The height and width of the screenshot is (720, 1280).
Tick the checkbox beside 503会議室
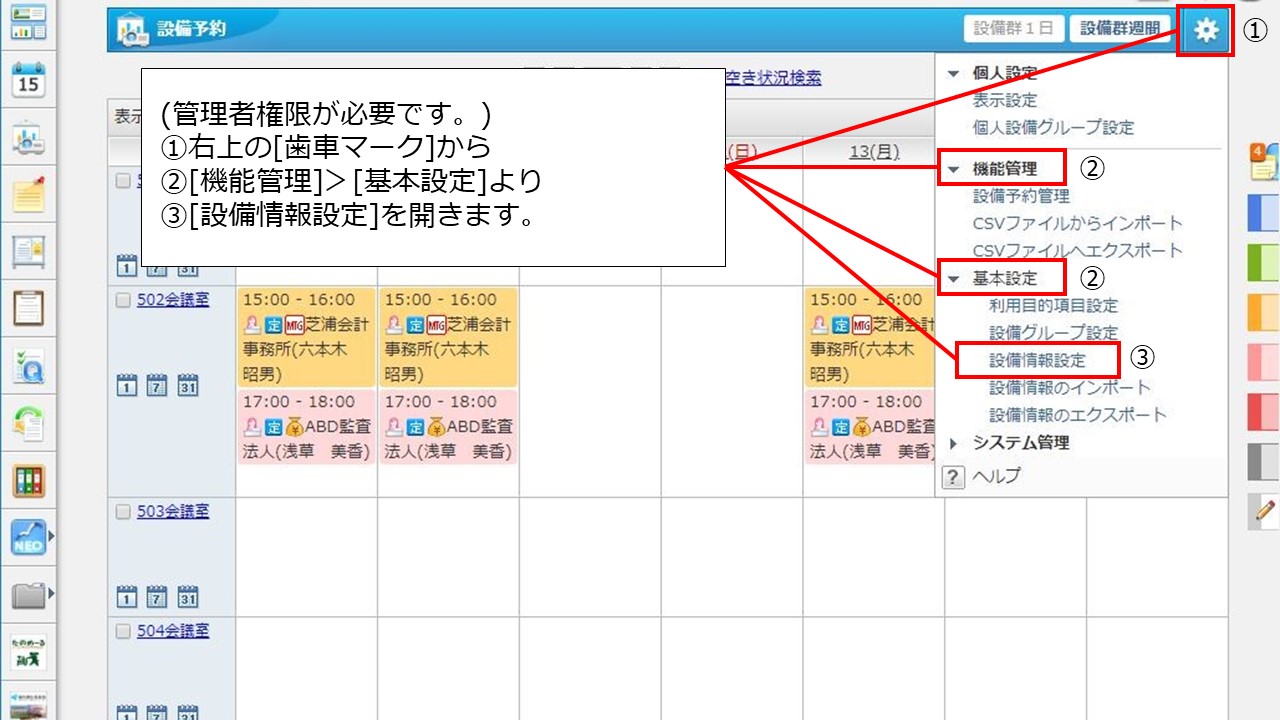pyautogui.click(x=123, y=512)
